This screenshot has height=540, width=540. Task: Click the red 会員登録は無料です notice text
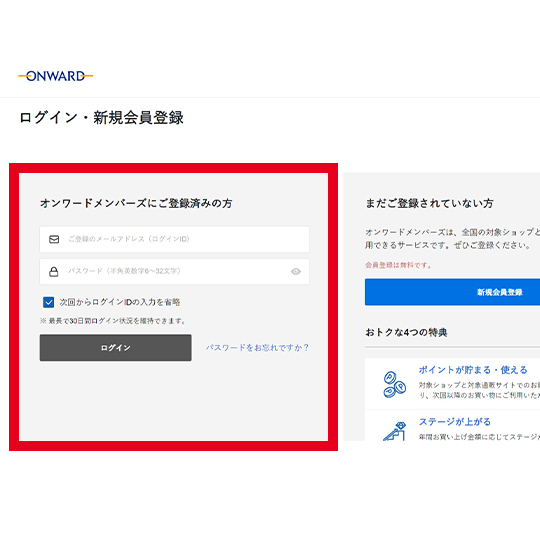pos(398,265)
